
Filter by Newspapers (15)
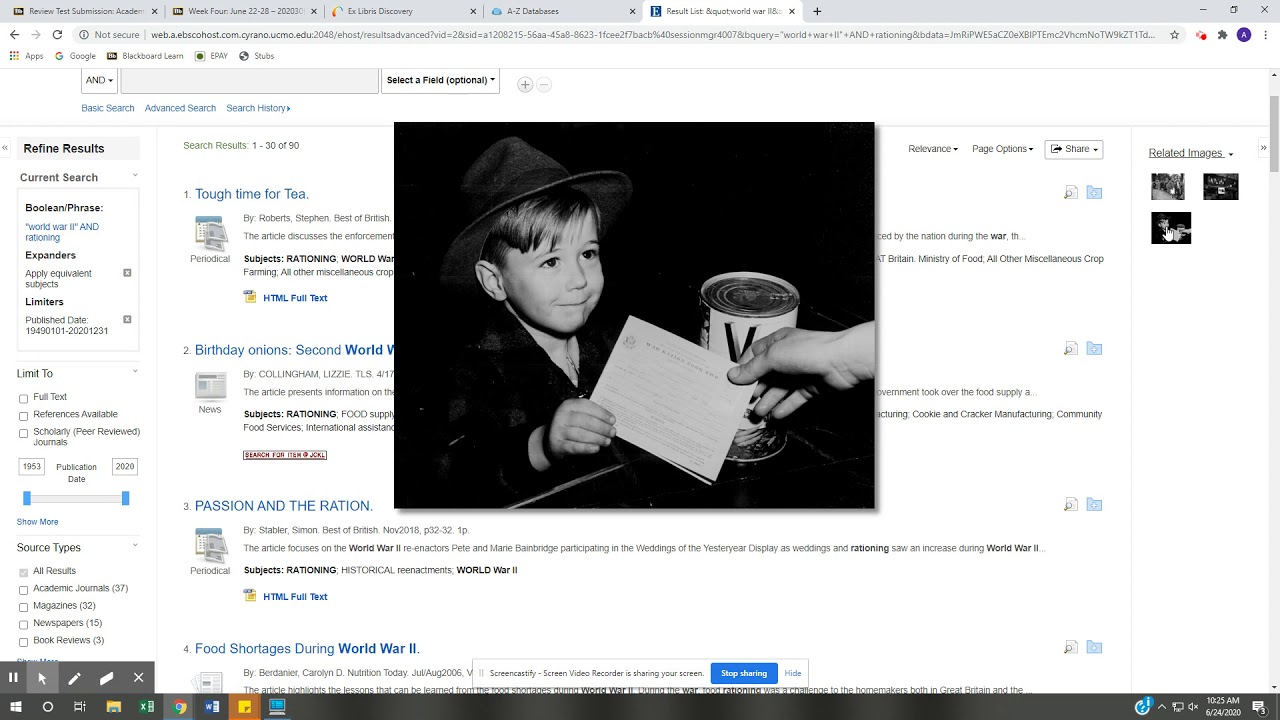click(23, 624)
